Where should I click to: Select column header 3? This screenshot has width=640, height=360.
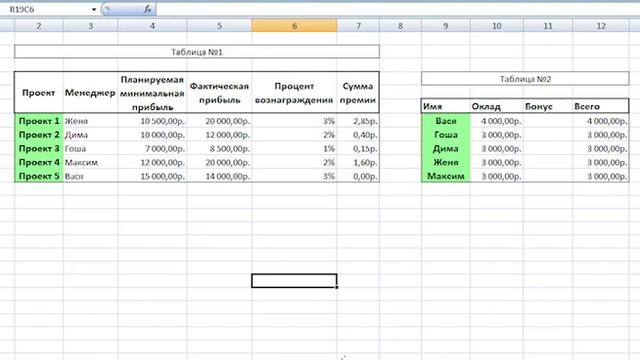coord(91,26)
